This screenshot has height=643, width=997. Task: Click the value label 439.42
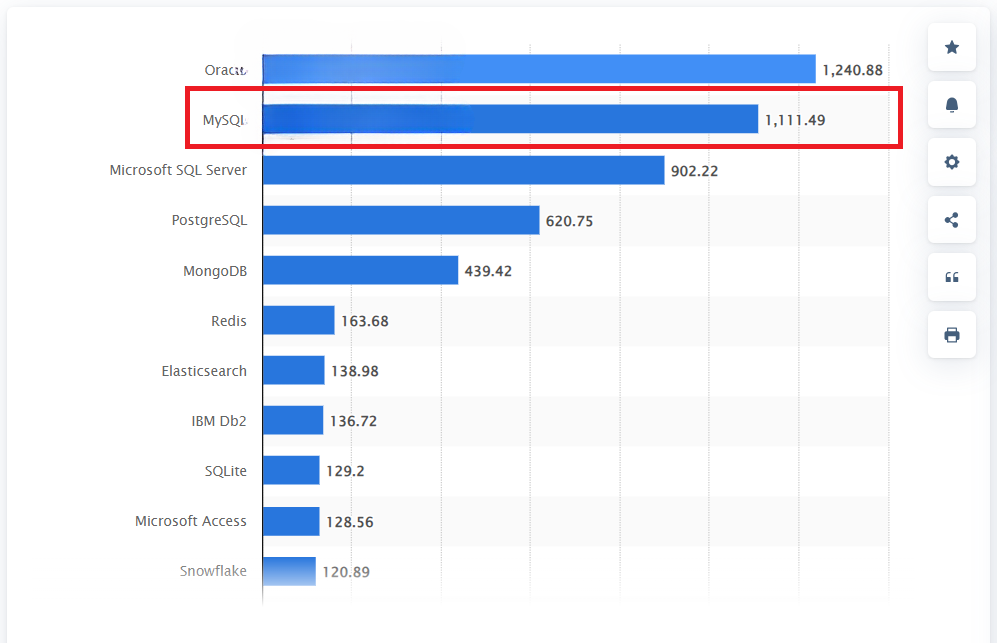point(488,271)
